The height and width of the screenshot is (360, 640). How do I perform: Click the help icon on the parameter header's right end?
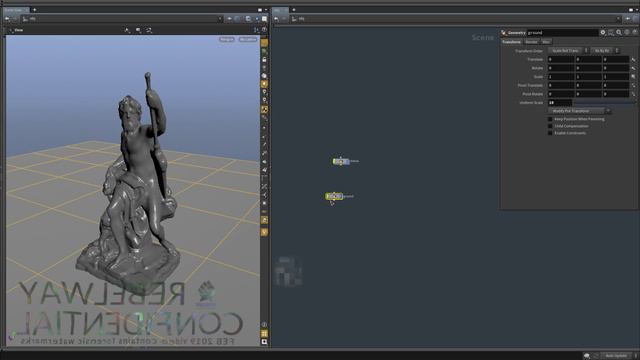635,32
